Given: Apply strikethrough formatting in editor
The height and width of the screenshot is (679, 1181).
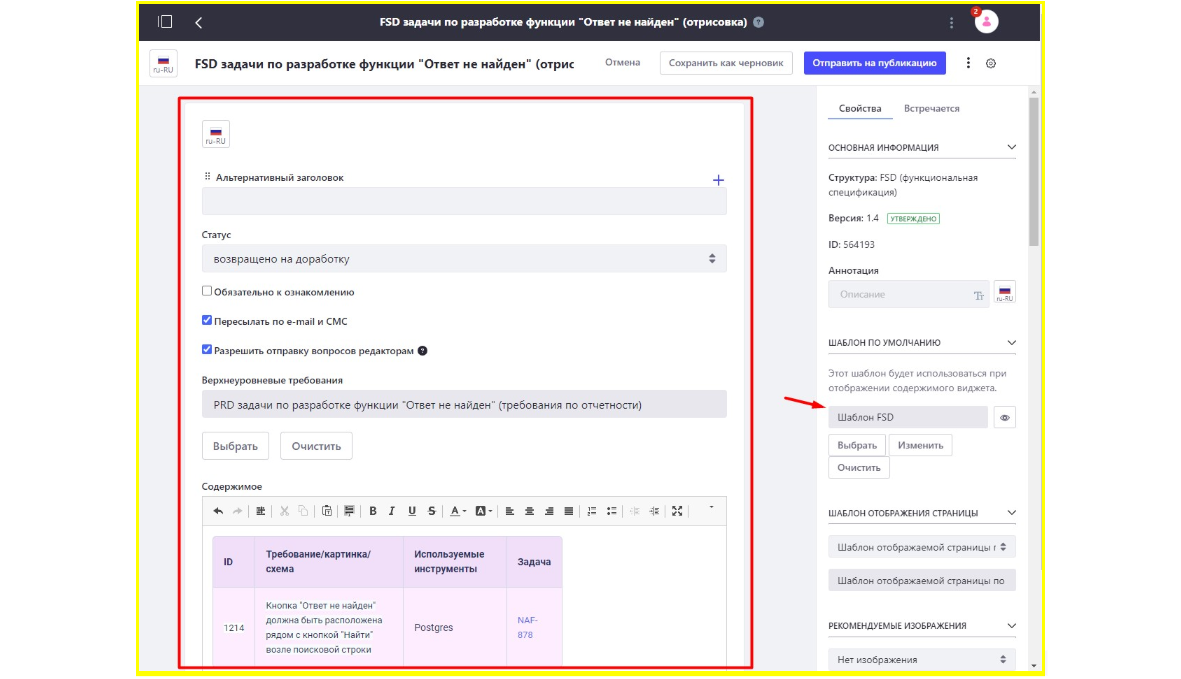Looking at the screenshot, I should point(432,511).
